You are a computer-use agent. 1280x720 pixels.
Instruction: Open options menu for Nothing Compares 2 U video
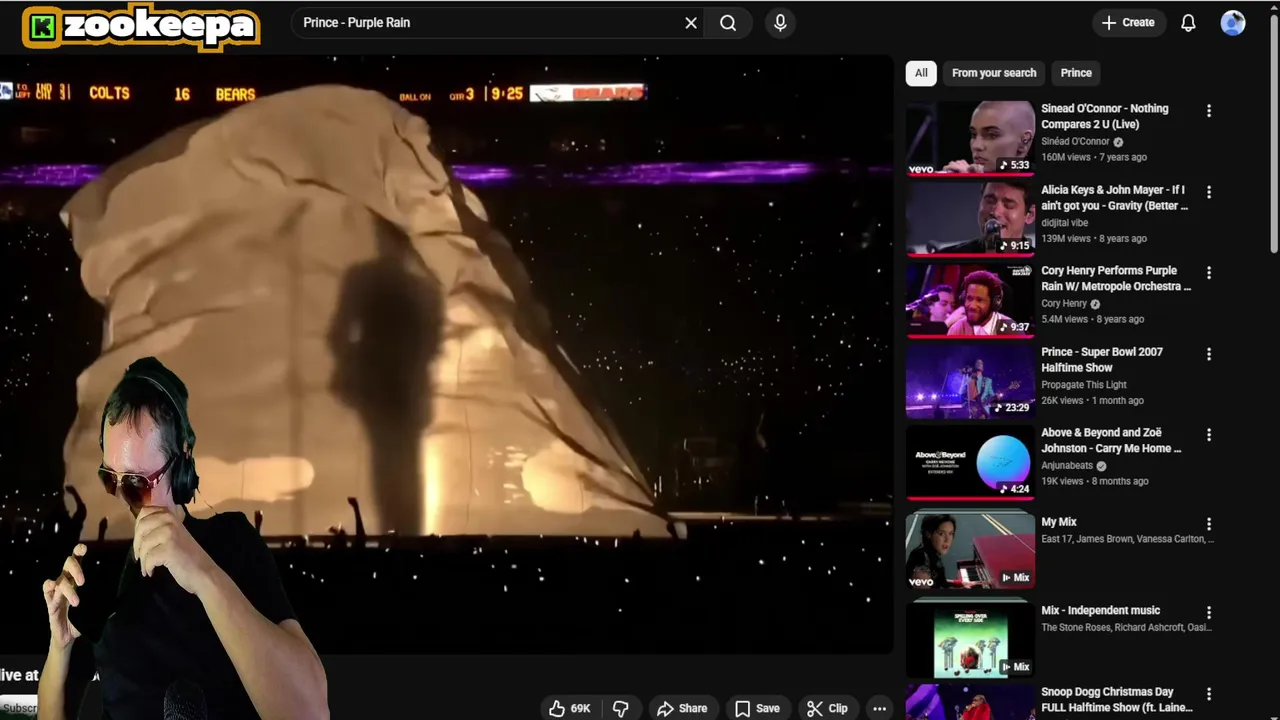click(1209, 111)
